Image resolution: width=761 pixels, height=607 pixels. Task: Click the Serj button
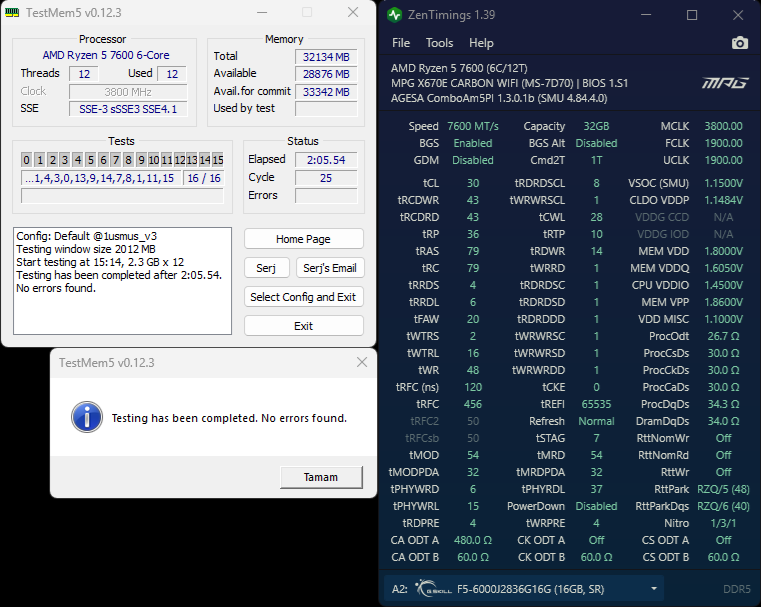tap(266, 268)
